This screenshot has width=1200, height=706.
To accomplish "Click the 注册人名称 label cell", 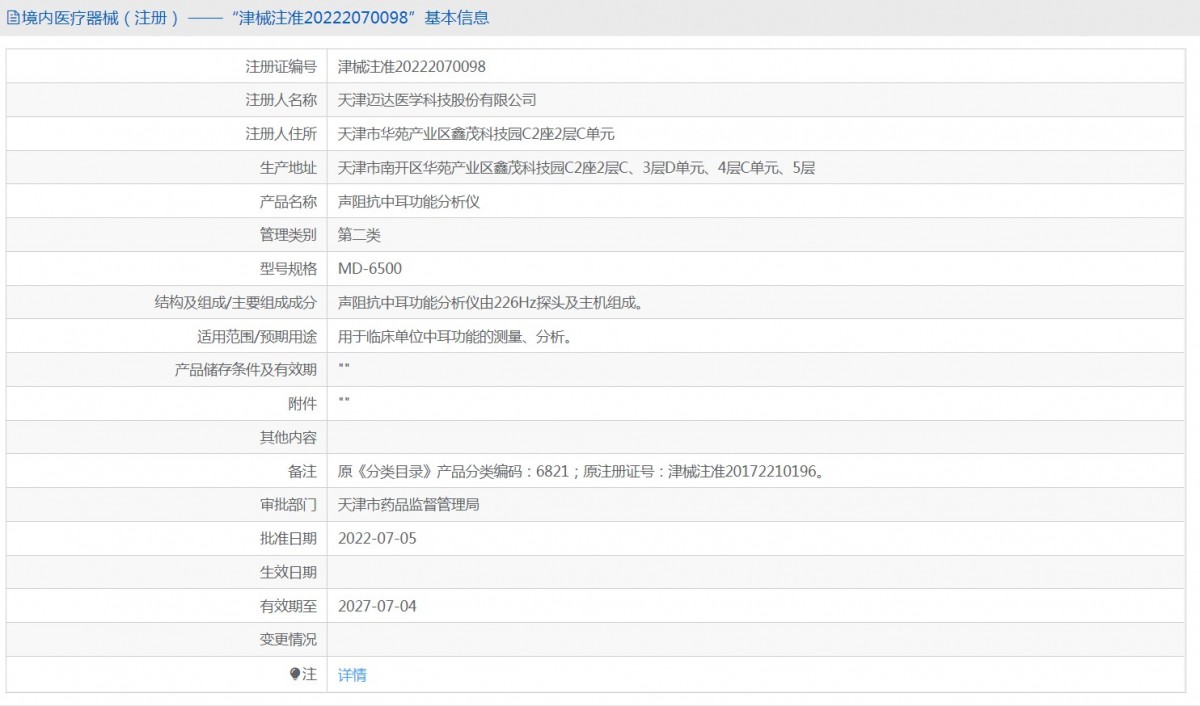I will click(167, 100).
